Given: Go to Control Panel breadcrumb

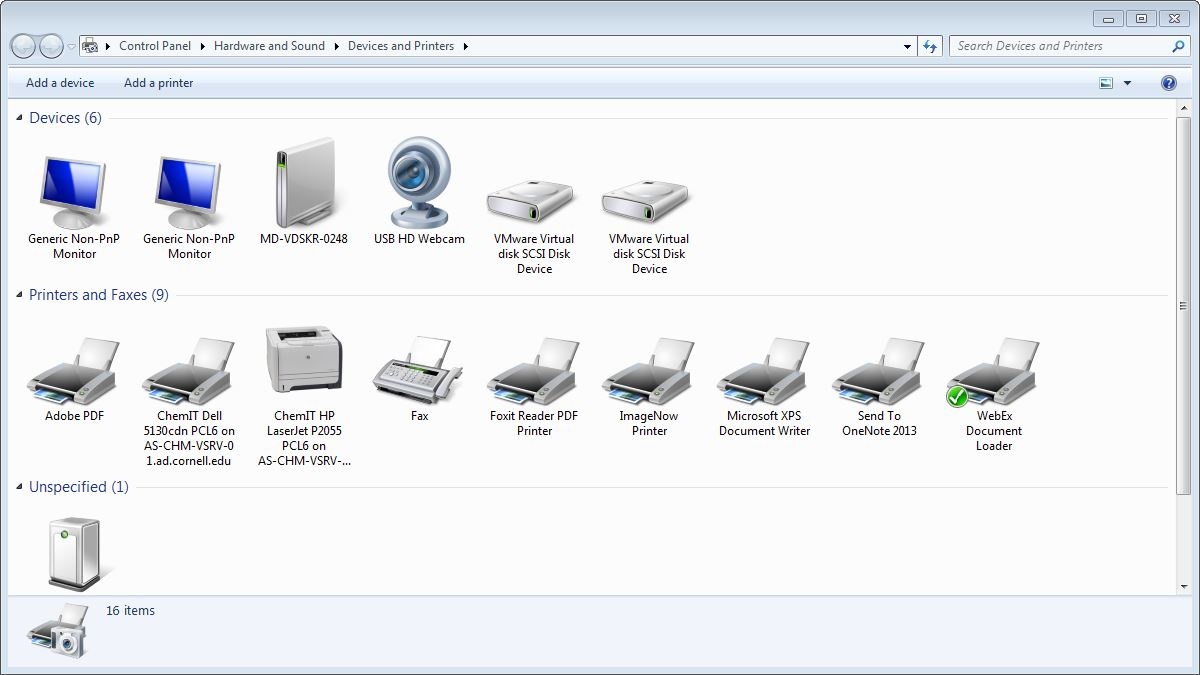Looking at the screenshot, I should 155,46.
